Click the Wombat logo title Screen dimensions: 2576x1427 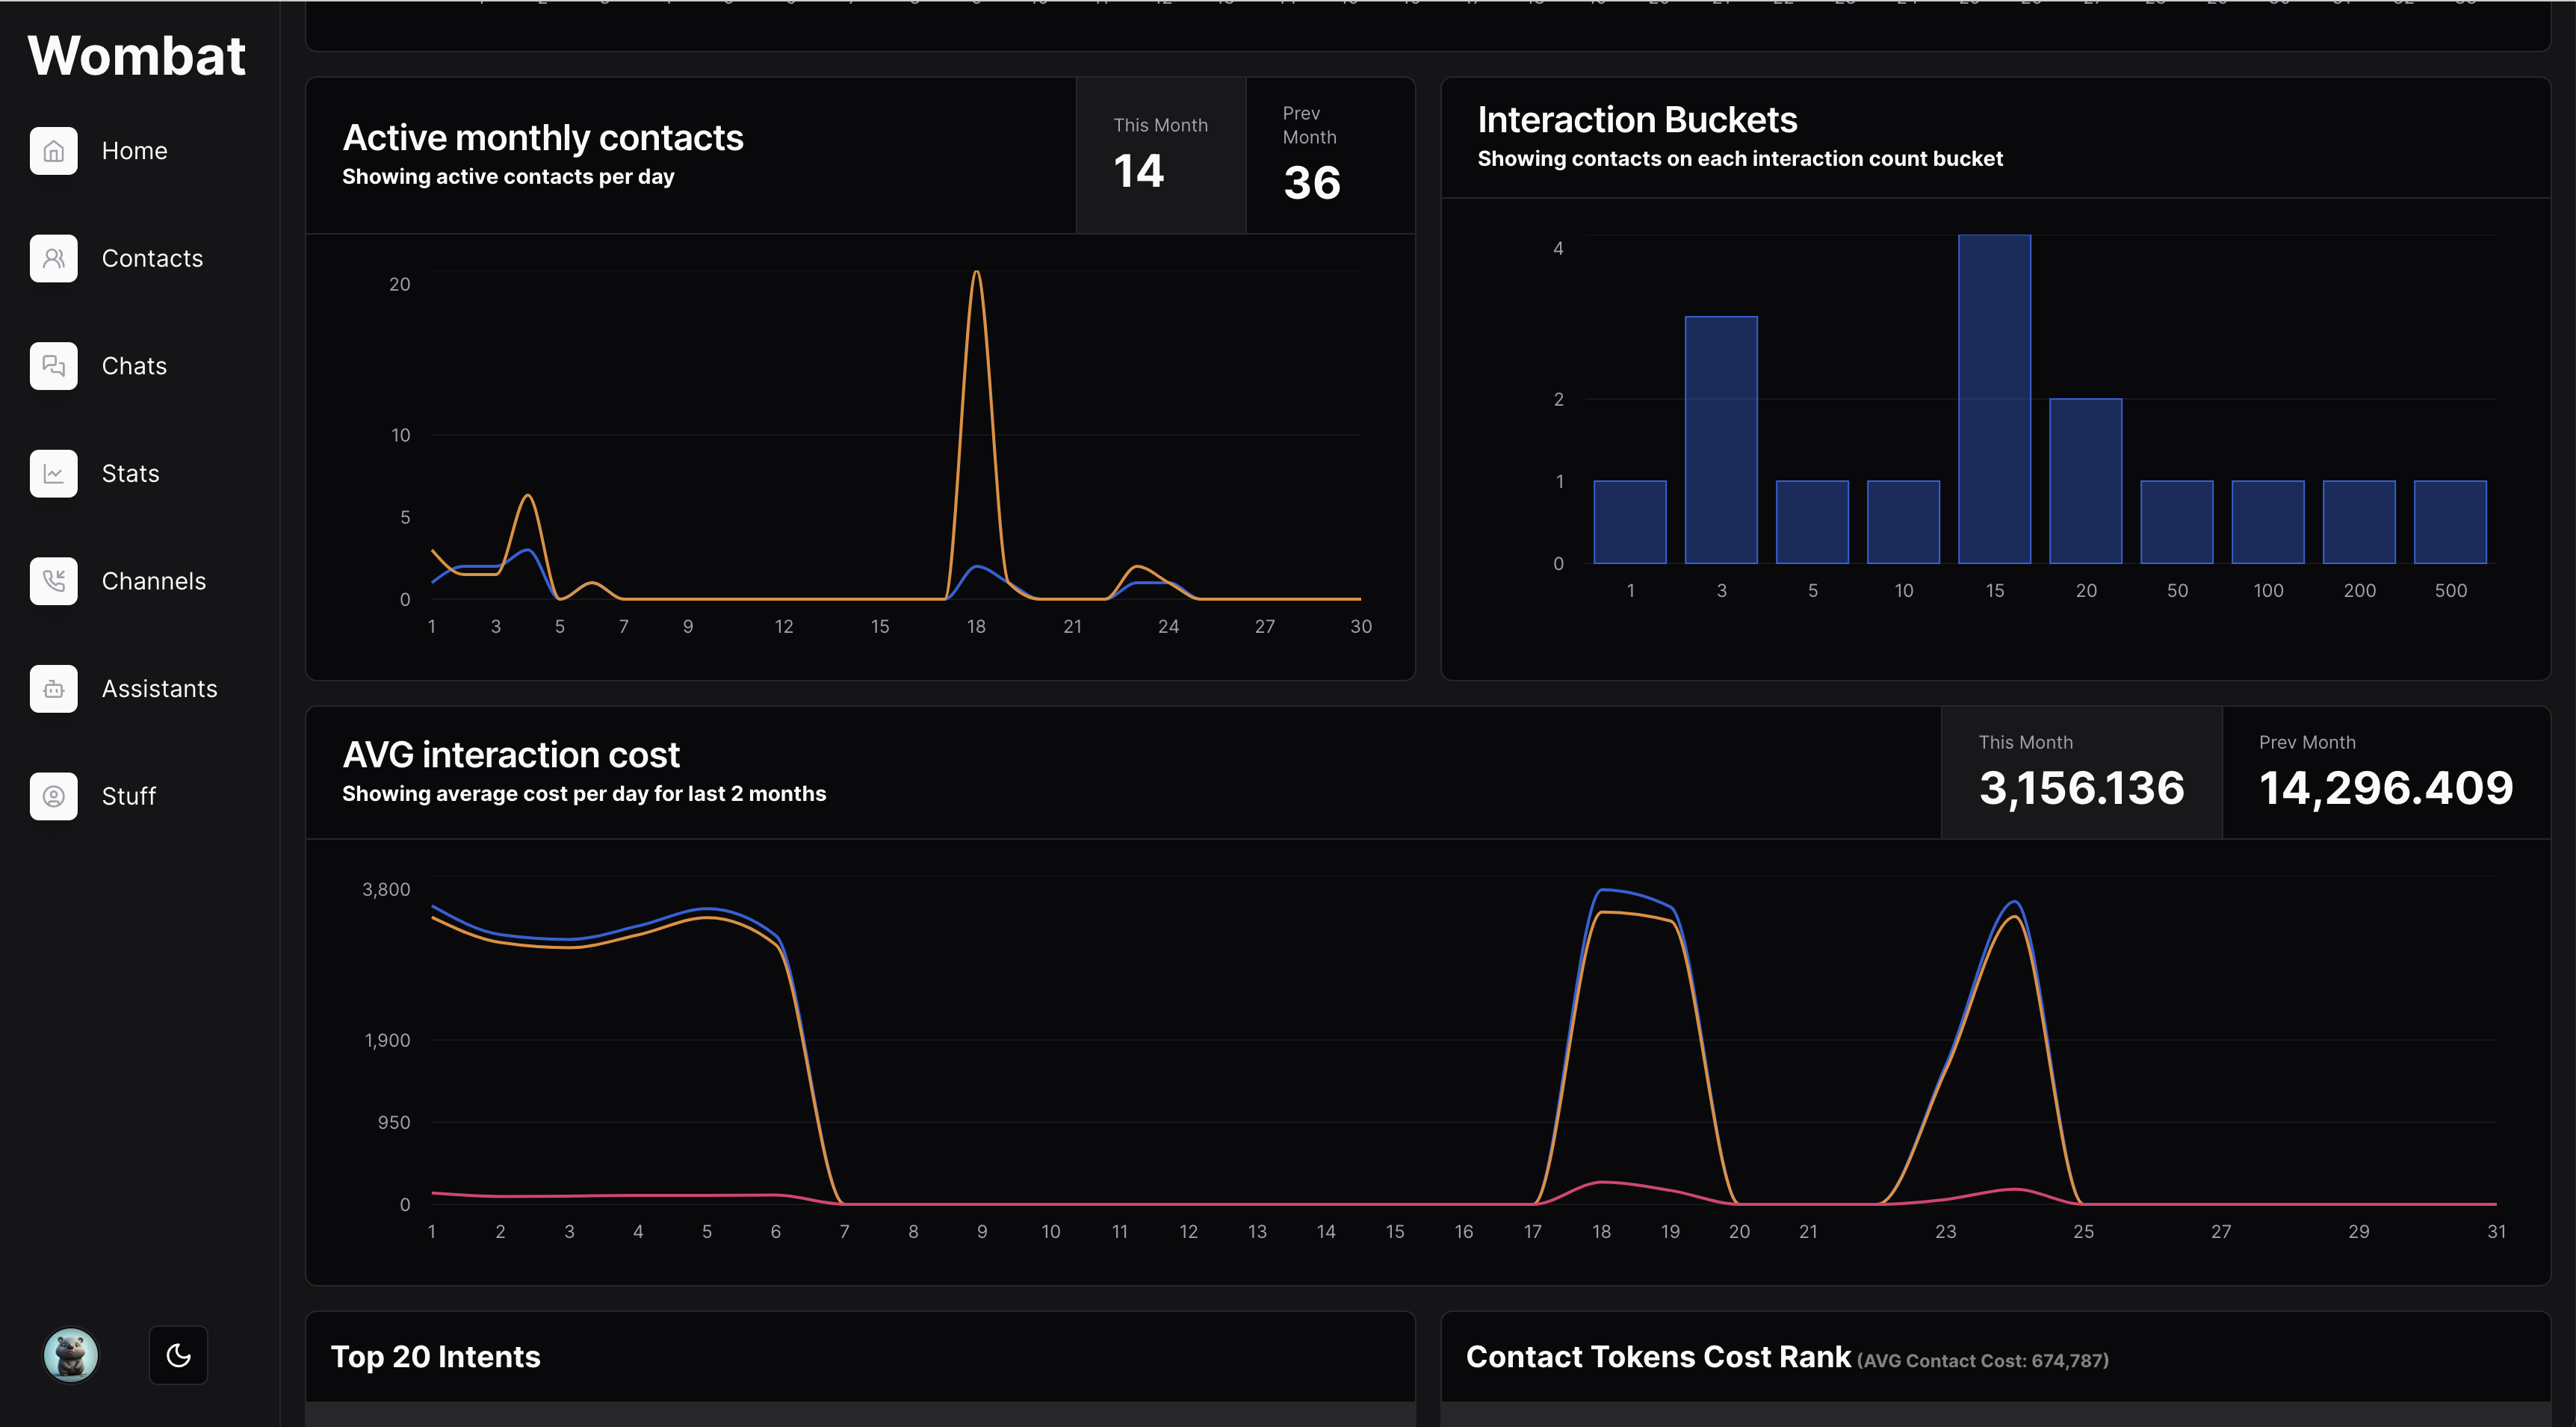coord(137,56)
